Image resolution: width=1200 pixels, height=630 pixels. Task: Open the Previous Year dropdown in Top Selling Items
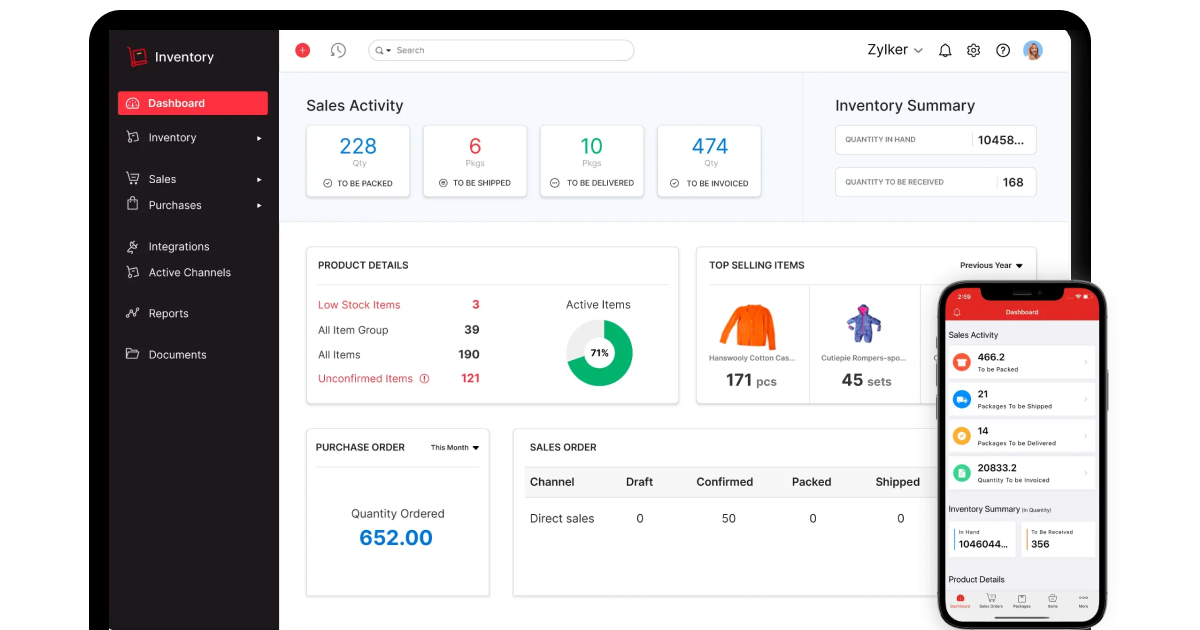pyautogui.click(x=990, y=265)
